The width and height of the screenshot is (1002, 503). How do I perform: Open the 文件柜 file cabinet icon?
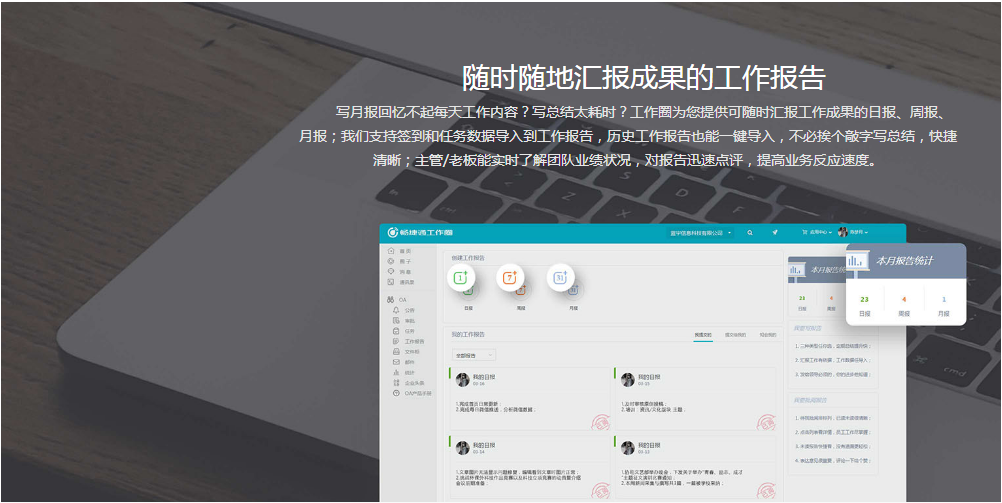click(396, 352)
